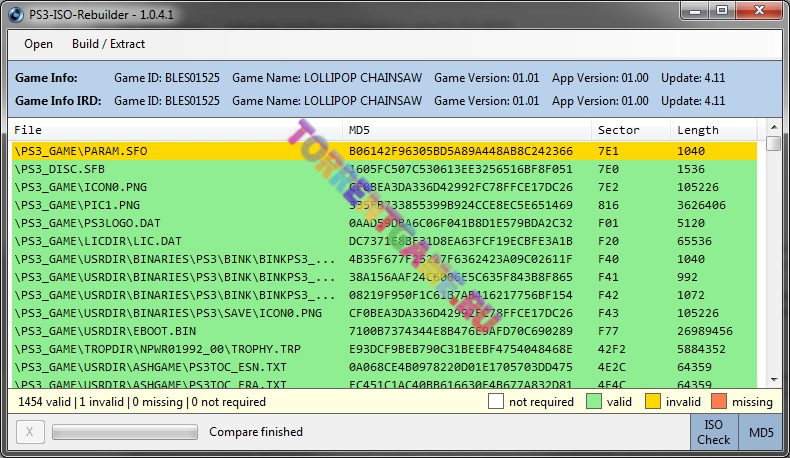Image resolution: width=790 pixels, height=458 pixels.
Task: Click the PS3-ISO-Rebuilder title bar icon
Action: pyautogui.click(x=14, y=11)
